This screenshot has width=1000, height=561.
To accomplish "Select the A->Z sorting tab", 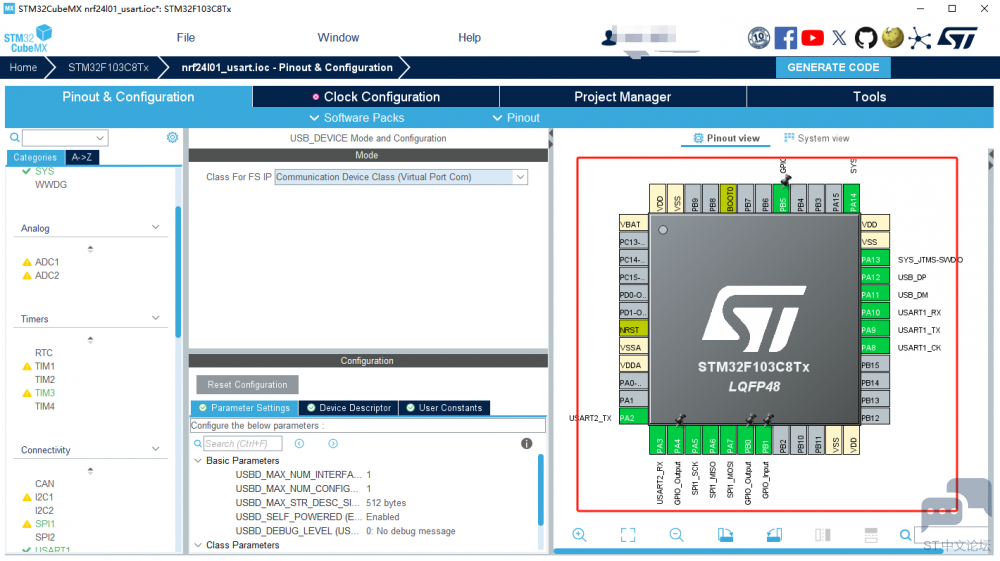I will click(x=82, y=157).
